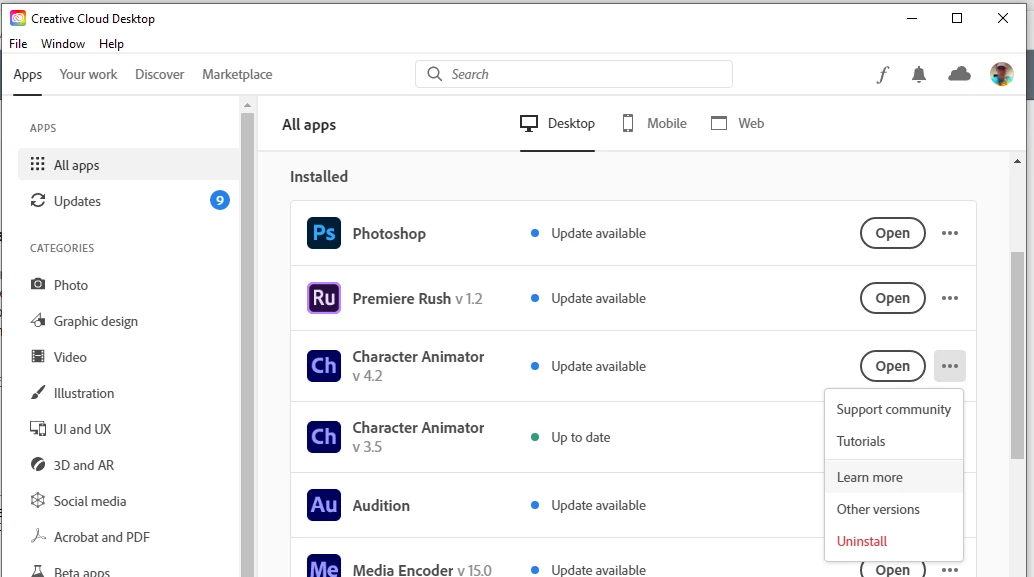The height and width of the screenshot is (577, 1034).
Task: Choose Learn more from context menu
Action: coord(894,477)
